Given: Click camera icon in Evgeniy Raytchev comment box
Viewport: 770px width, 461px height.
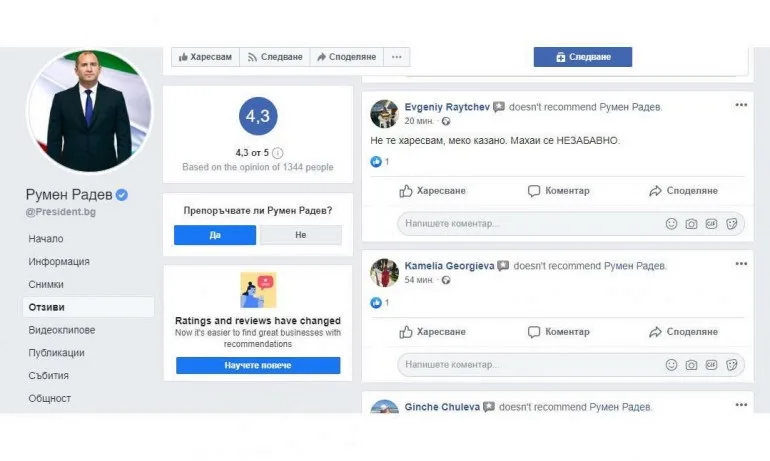Looking at the screenshot, I should coord(691,224).
